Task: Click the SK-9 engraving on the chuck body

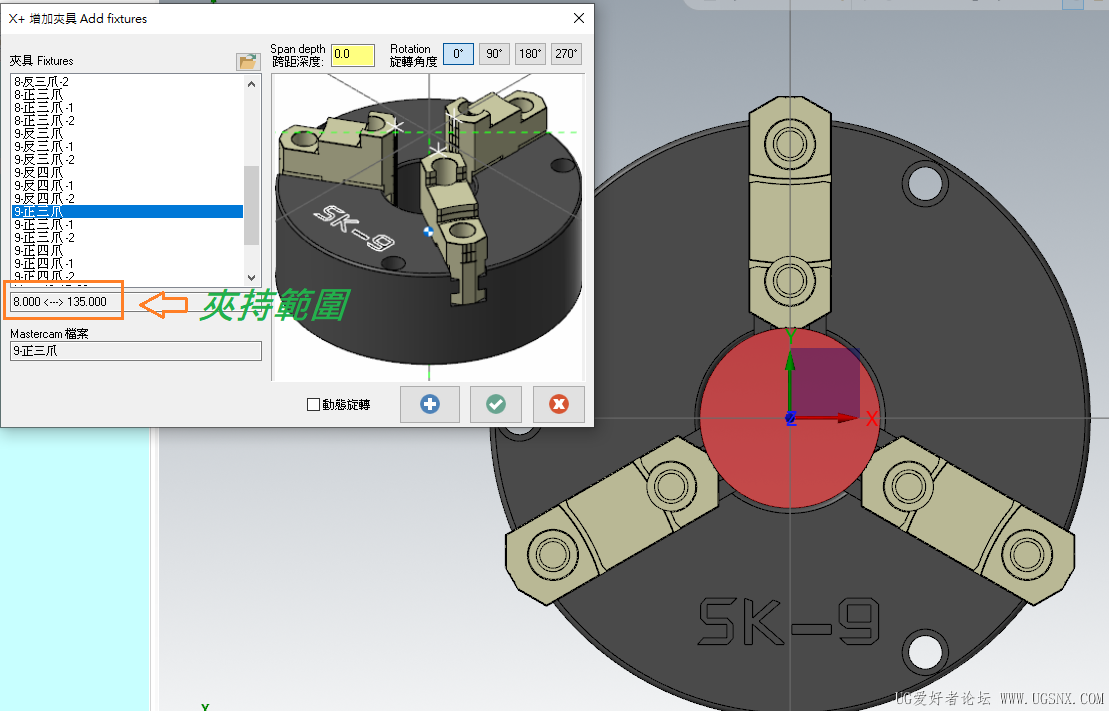Action: point(789,621)
